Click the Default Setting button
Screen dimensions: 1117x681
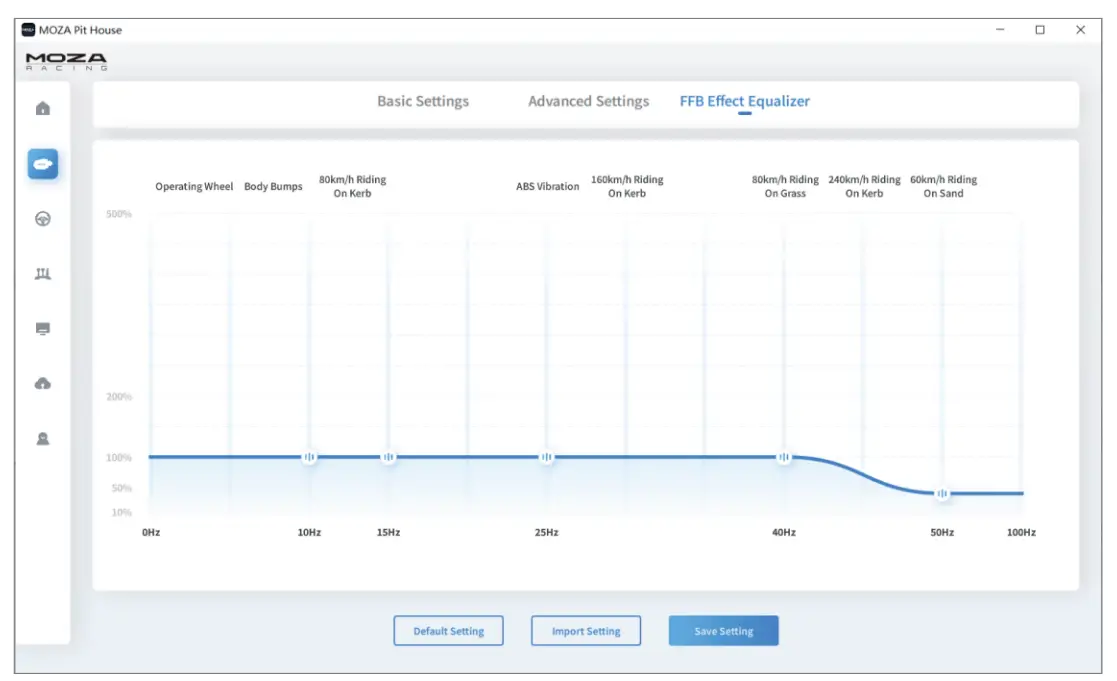[448, 630]
